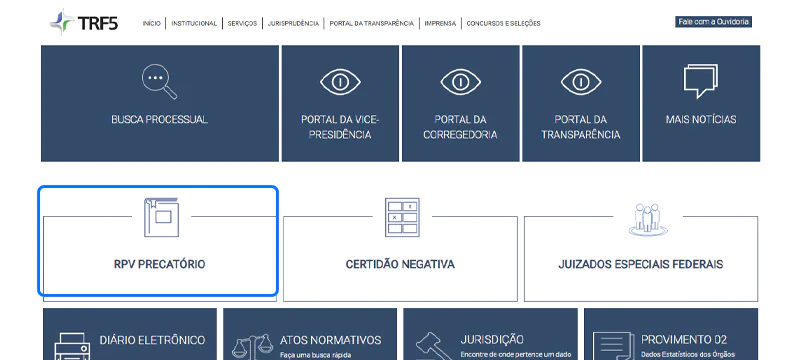Open CONCURSOS E SELEÇÕES menu
The width and height of the screenshot is (800, 360).
point(503,23)
